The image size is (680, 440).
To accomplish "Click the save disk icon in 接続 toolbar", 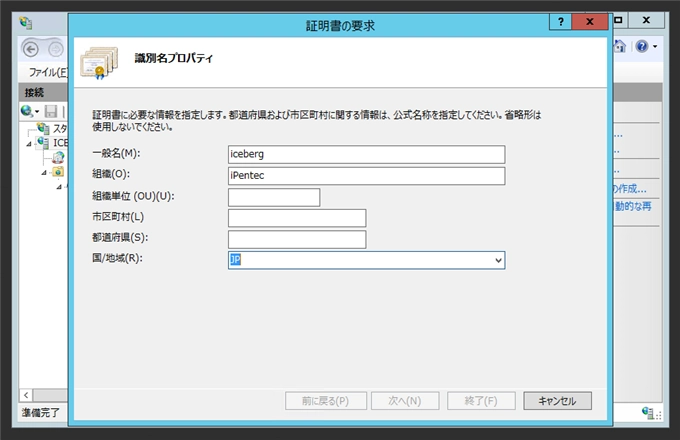I will pos(51,111).
